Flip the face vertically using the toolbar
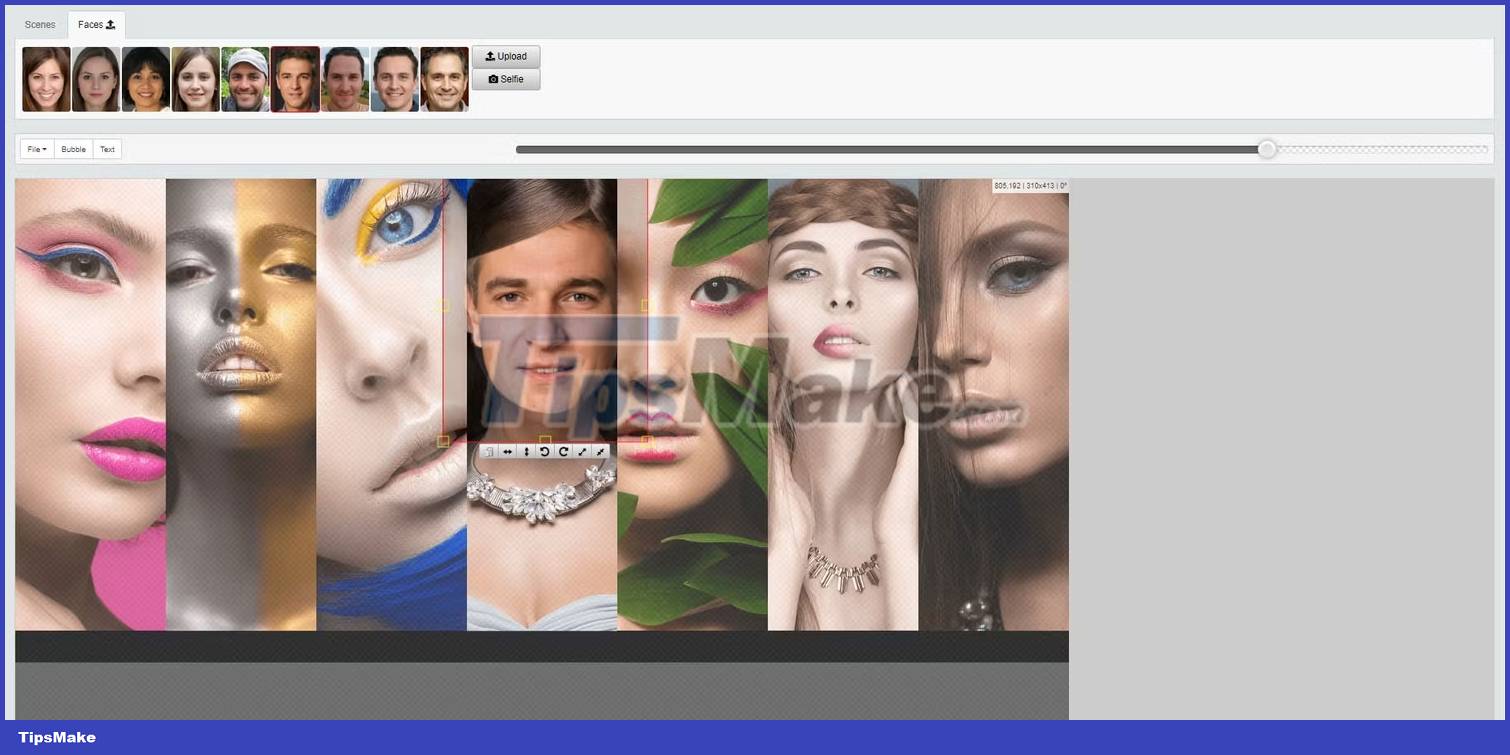The image size is (1510, 755). (526, 452)
